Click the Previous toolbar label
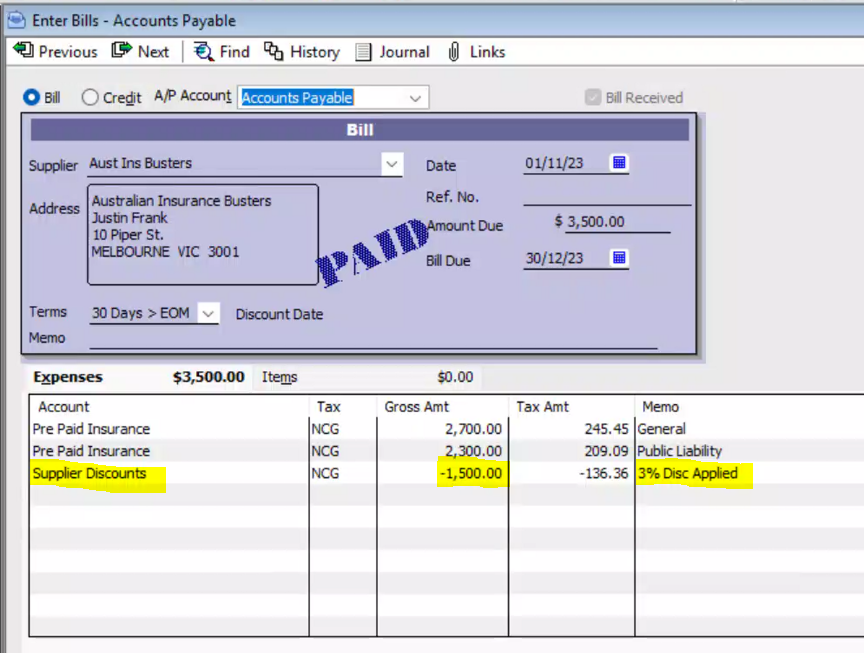 click(68, 52)
